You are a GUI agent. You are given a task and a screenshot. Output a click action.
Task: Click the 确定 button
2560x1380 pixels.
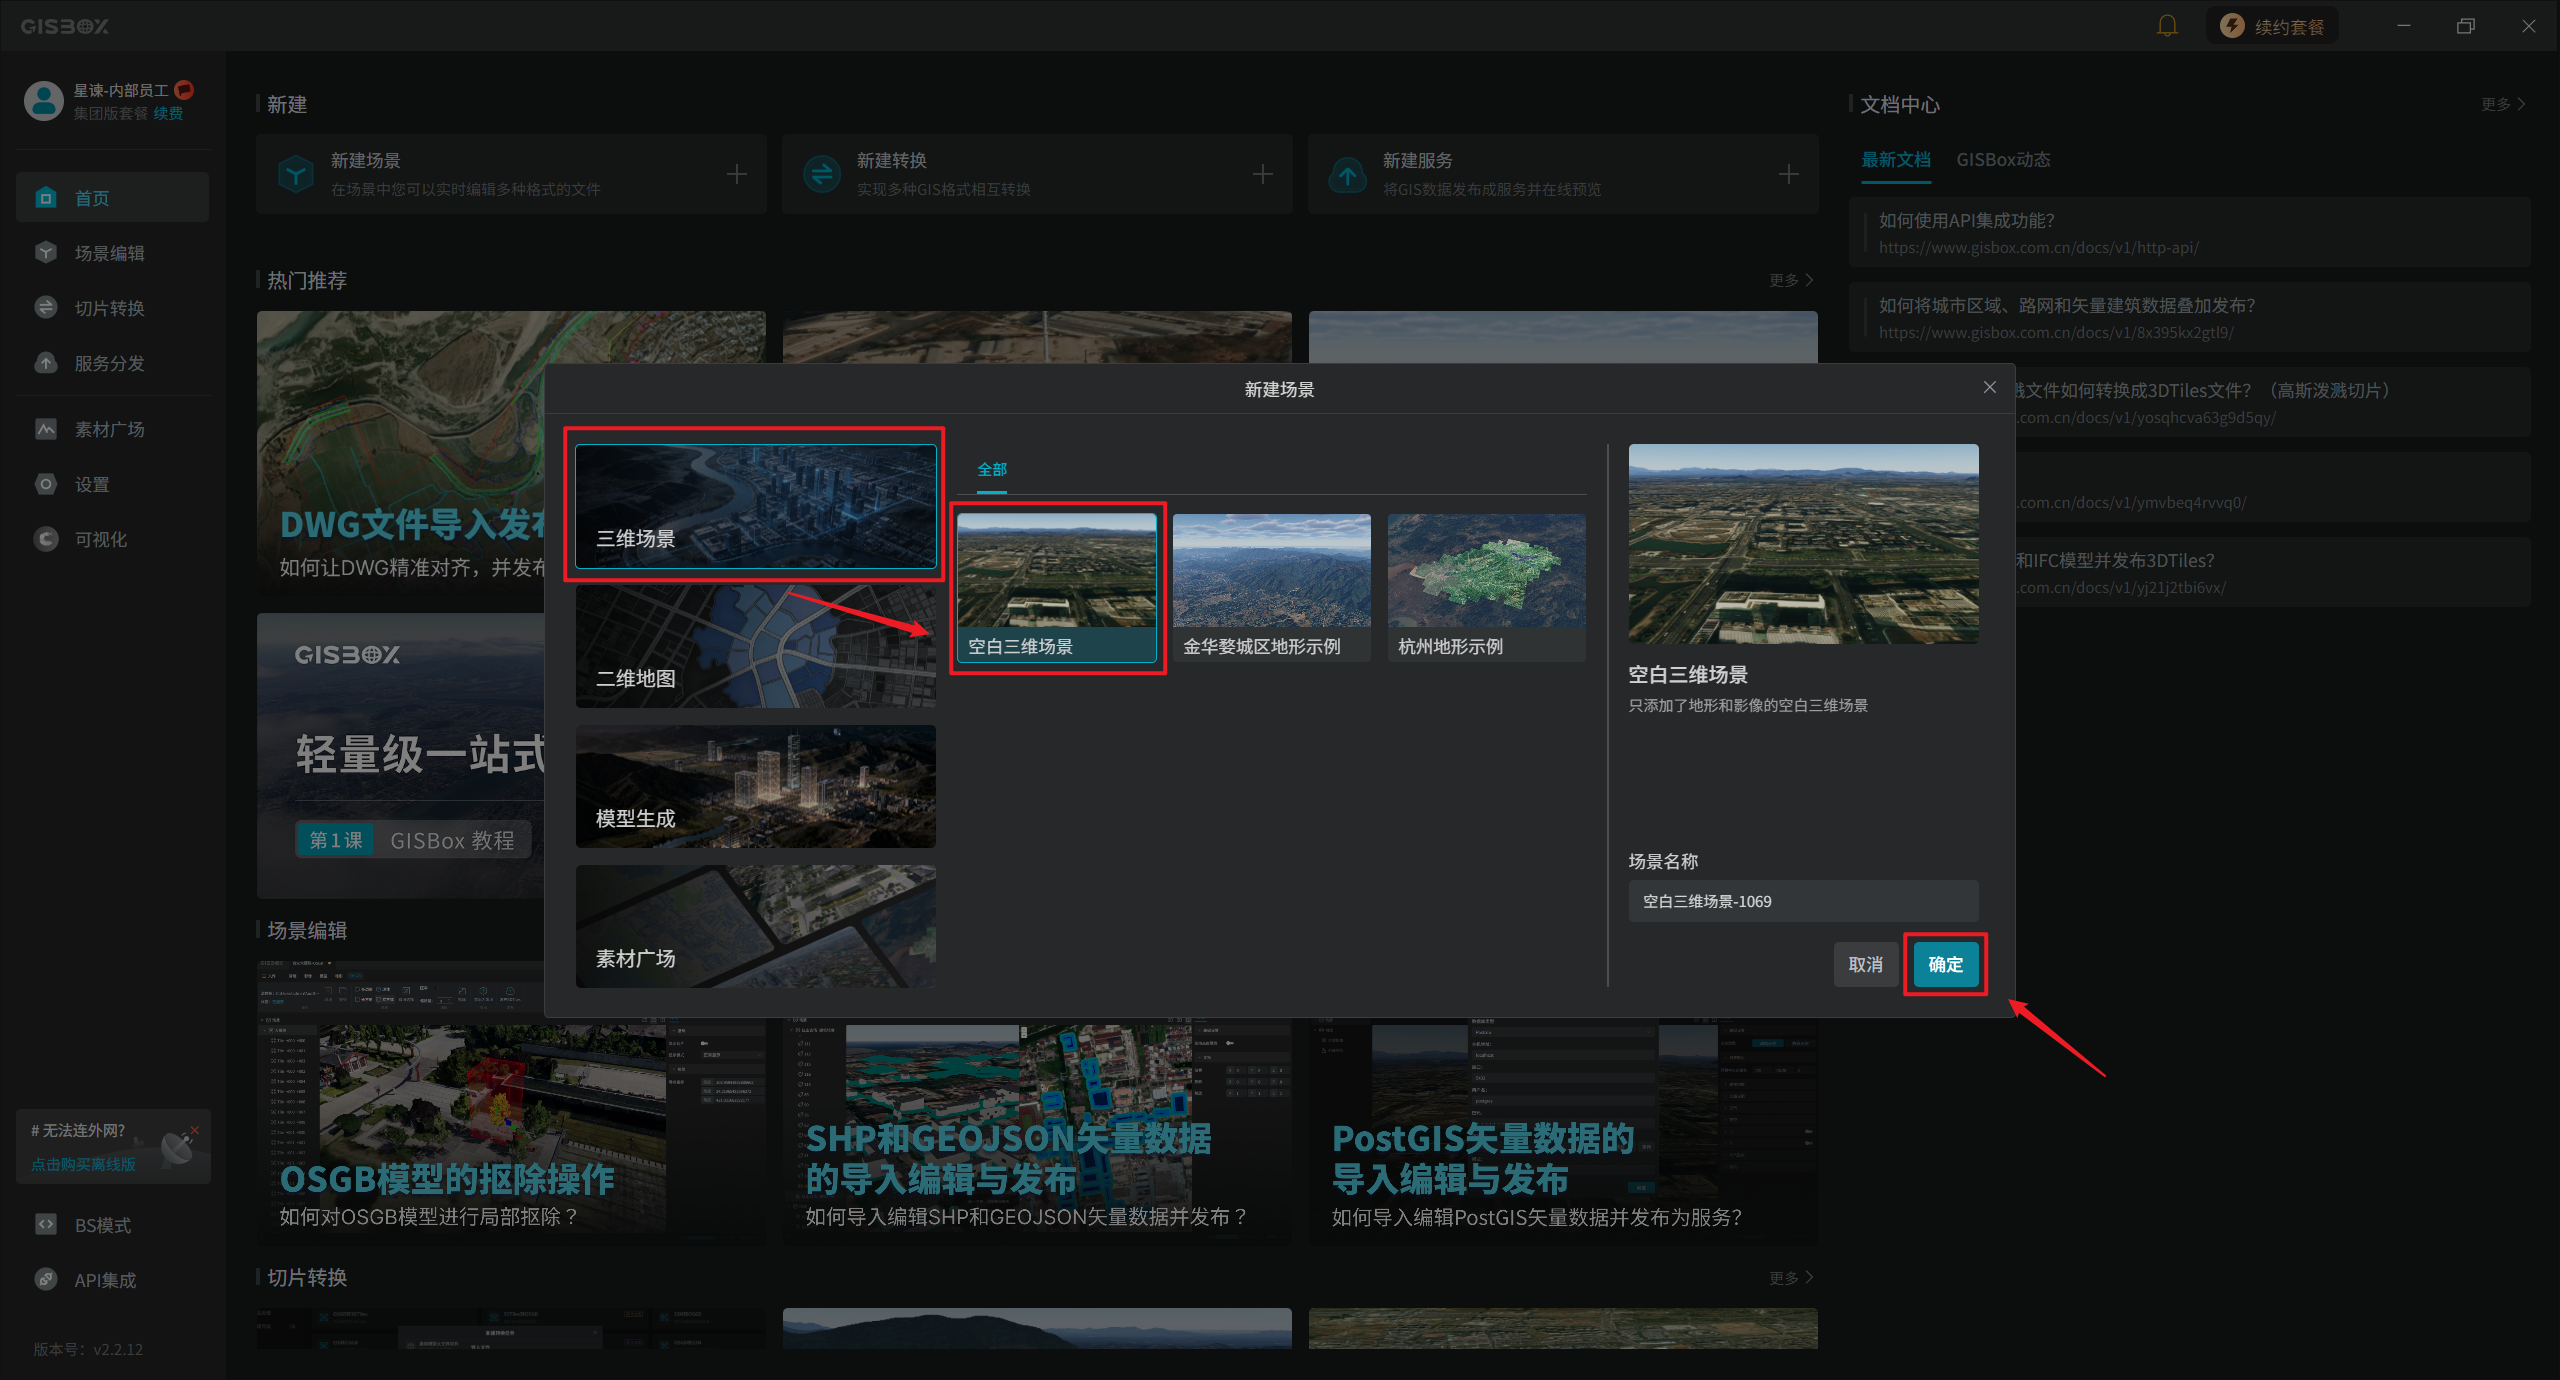(x=1945, y=964)
